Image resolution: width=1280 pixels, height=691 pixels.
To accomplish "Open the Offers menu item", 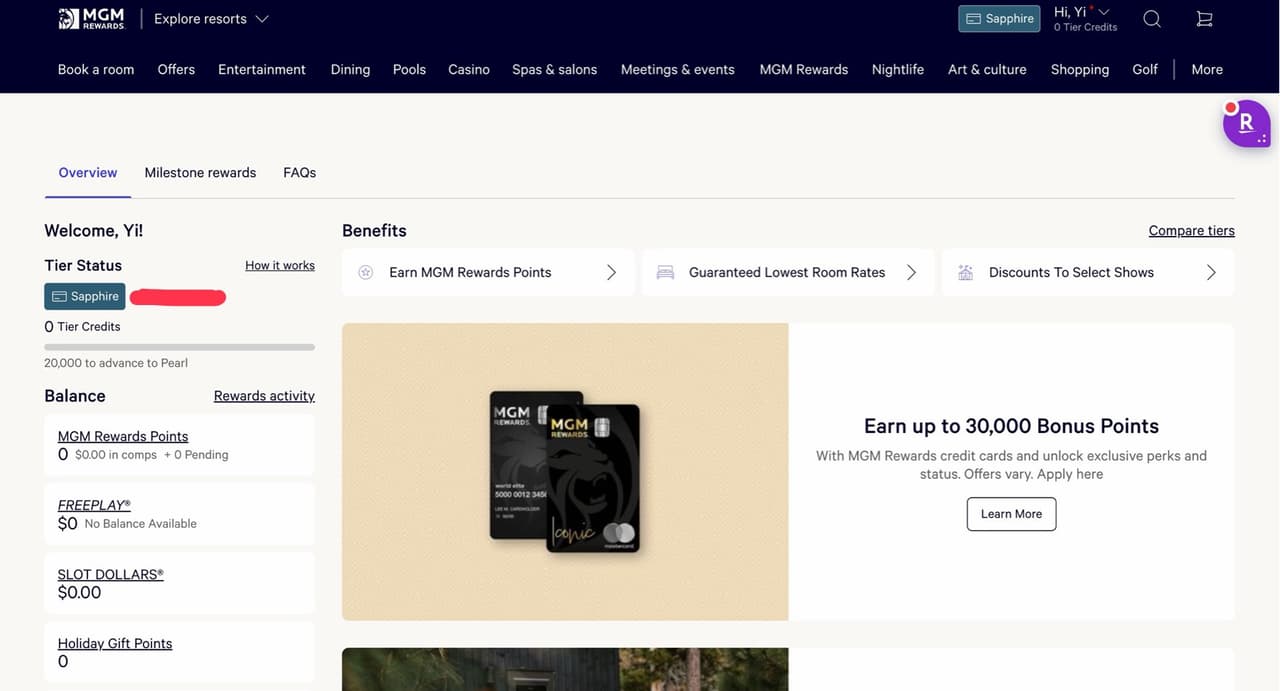I will [x=176, y=69].
